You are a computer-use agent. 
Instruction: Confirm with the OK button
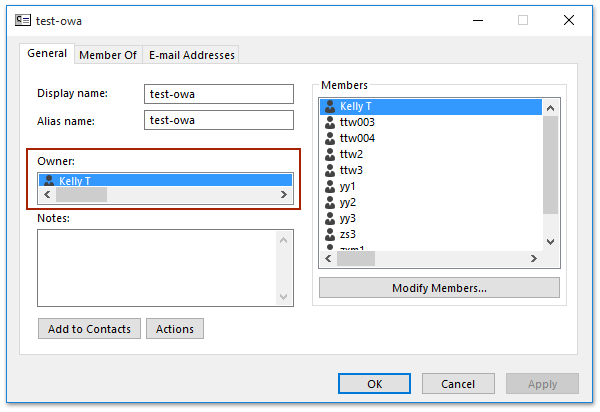click(374, 384)
